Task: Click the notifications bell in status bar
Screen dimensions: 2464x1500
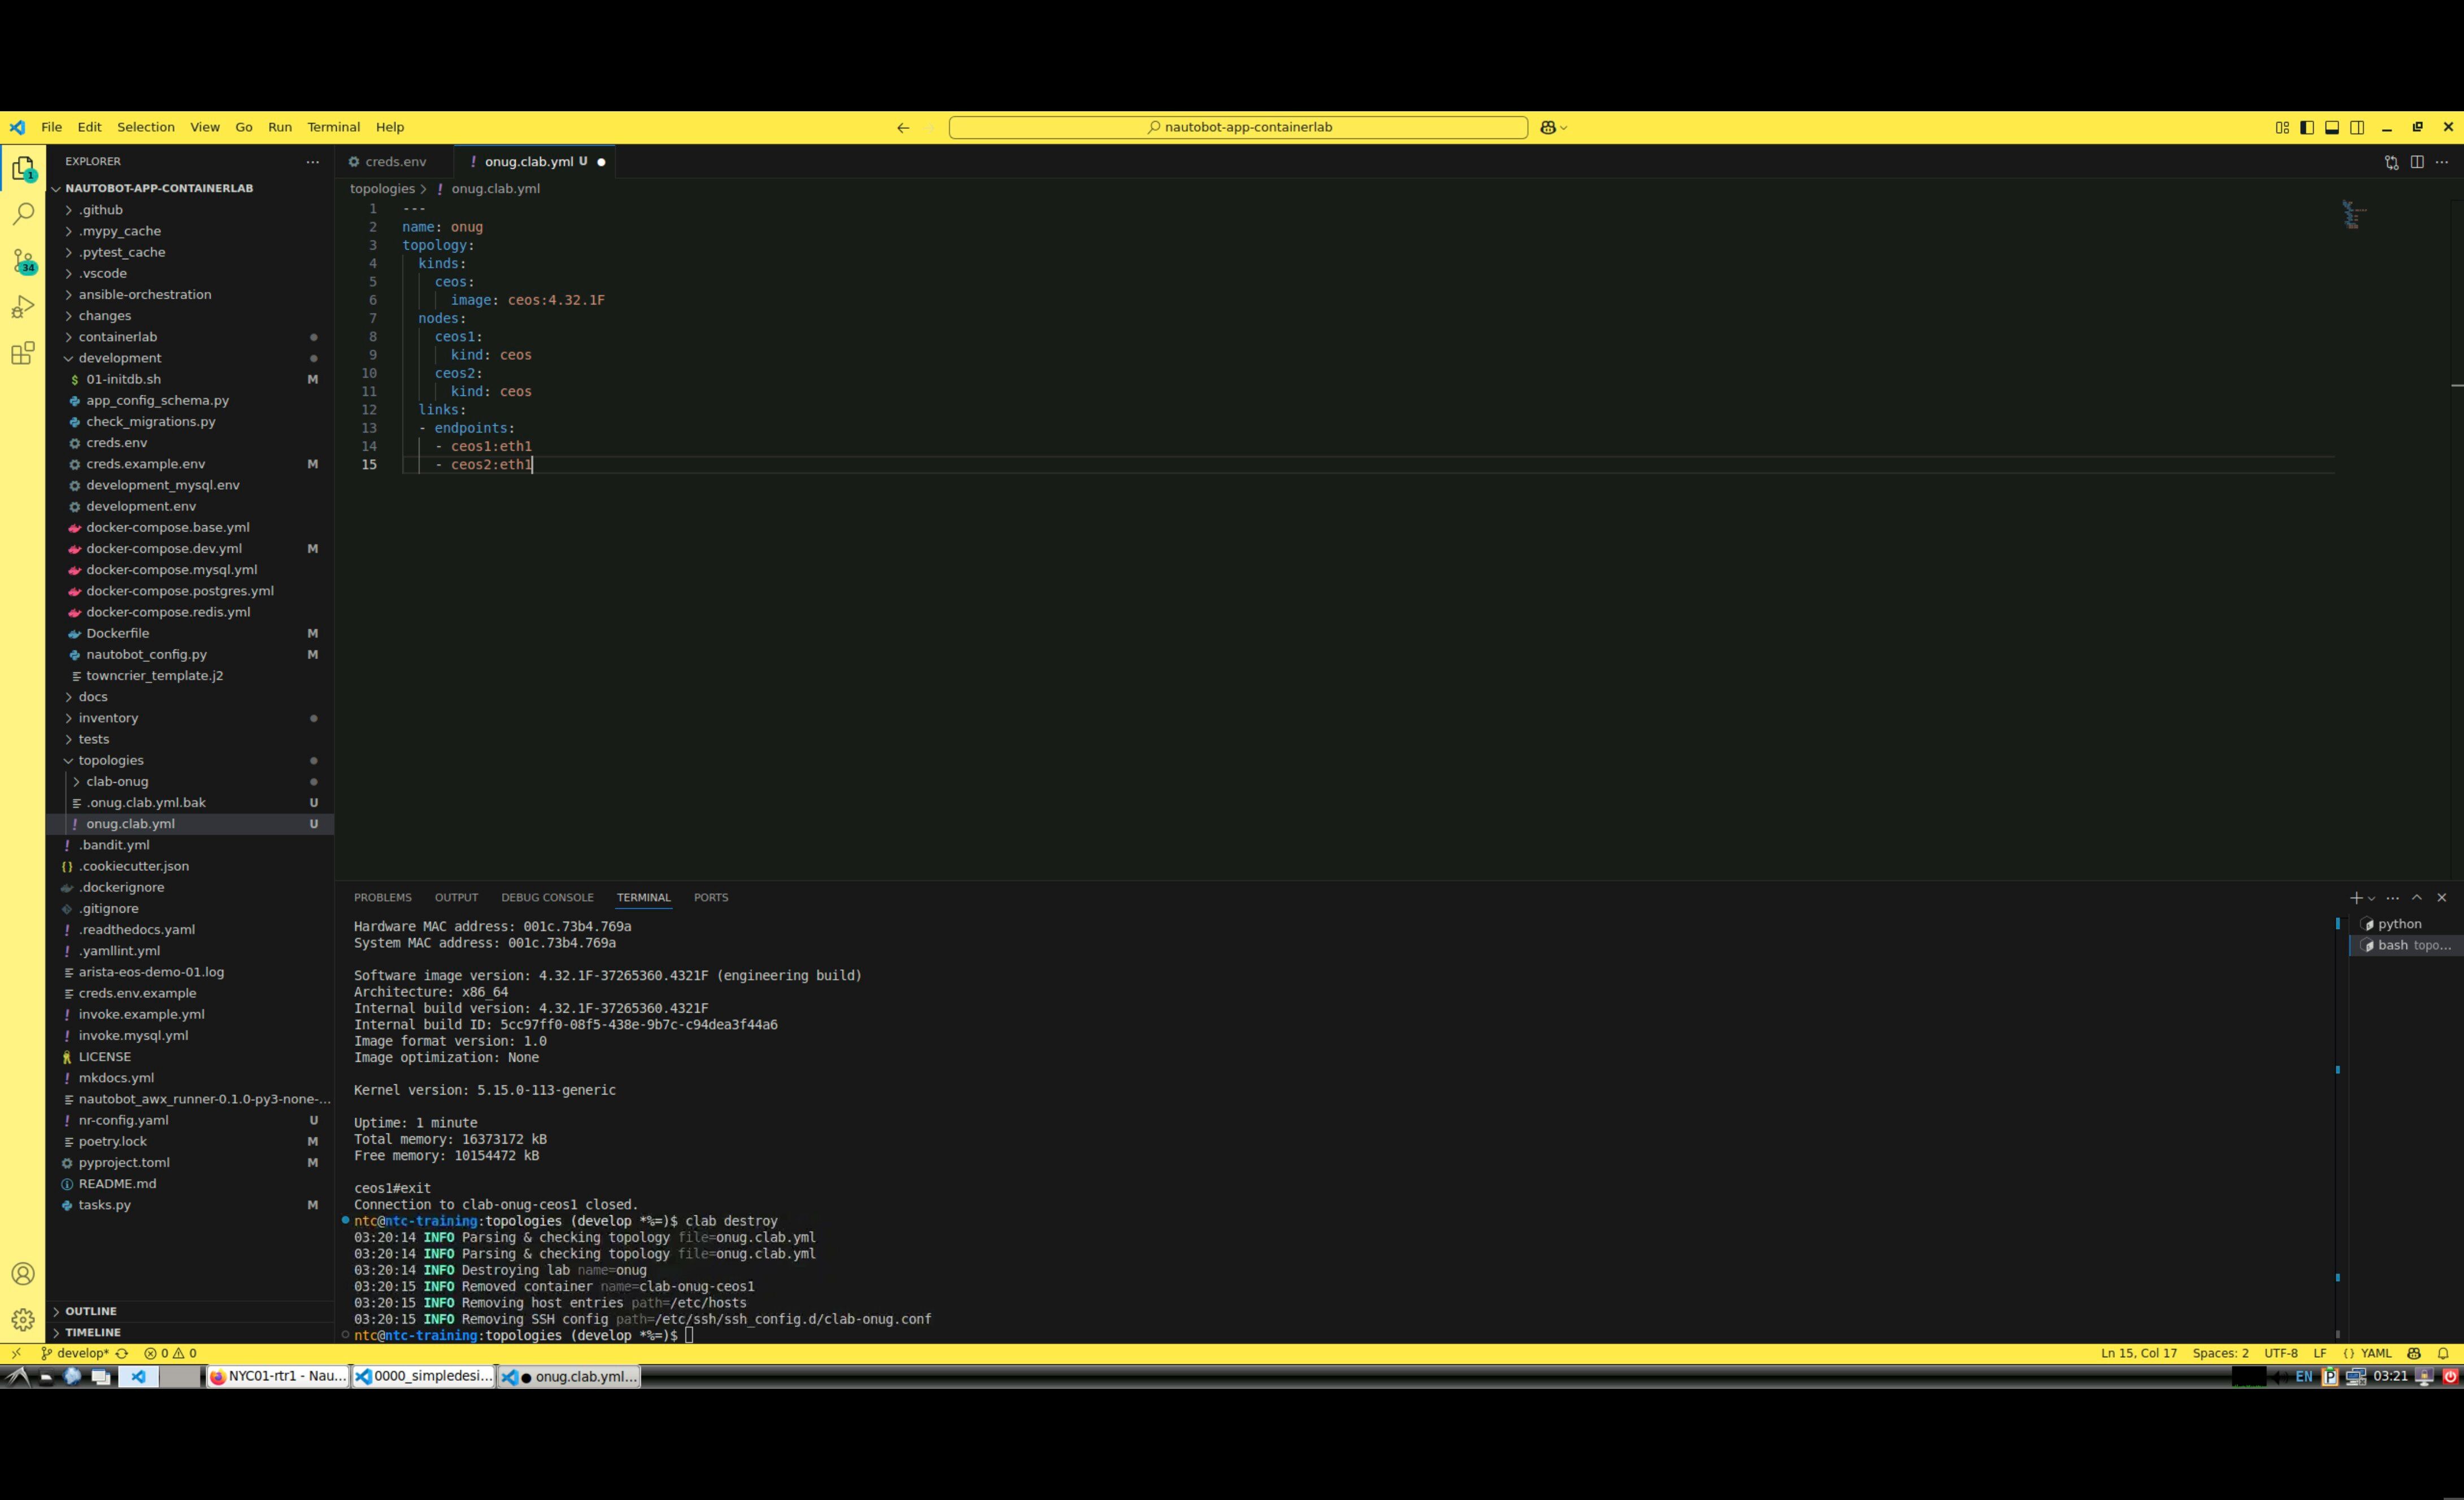Action: point(2443,1353)
